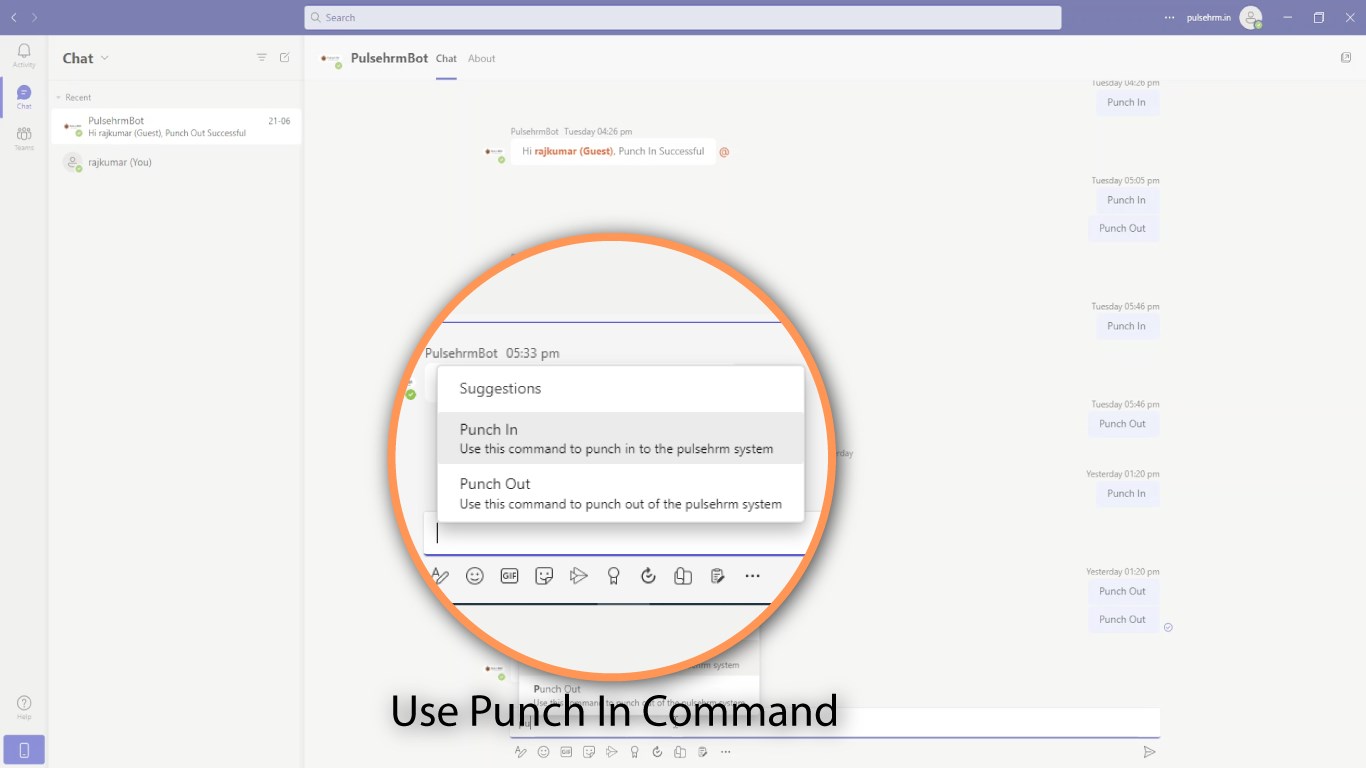Start a new chat with the compose icon
The image size is (1366, 768).
coord(285,58)
